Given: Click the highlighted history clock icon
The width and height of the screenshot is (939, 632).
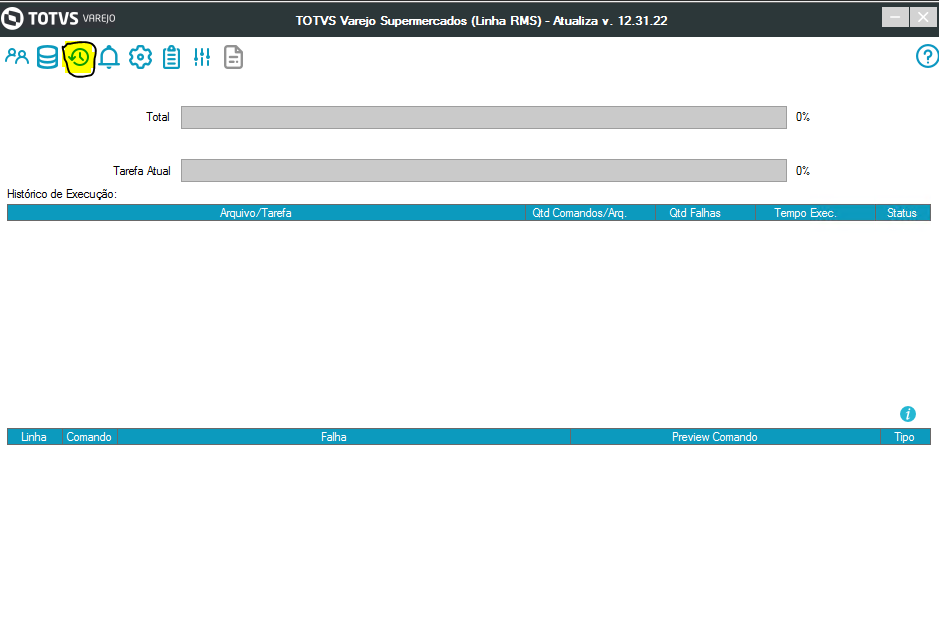Looking at the screenshot, I should [79, 58].
